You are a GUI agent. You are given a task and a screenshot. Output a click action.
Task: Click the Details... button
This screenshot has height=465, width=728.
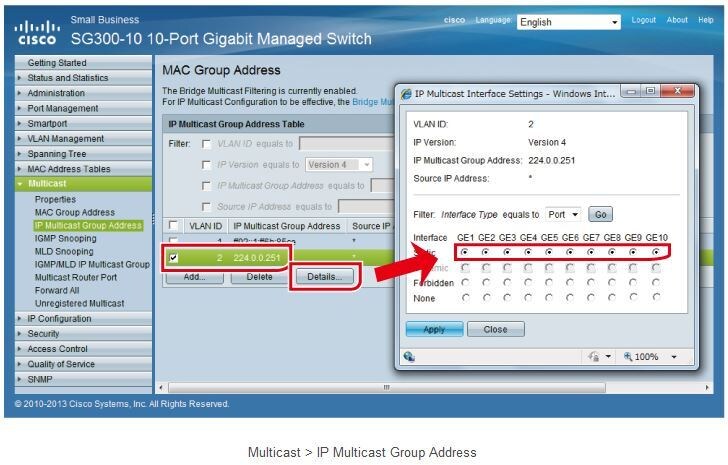click(325, 277)
